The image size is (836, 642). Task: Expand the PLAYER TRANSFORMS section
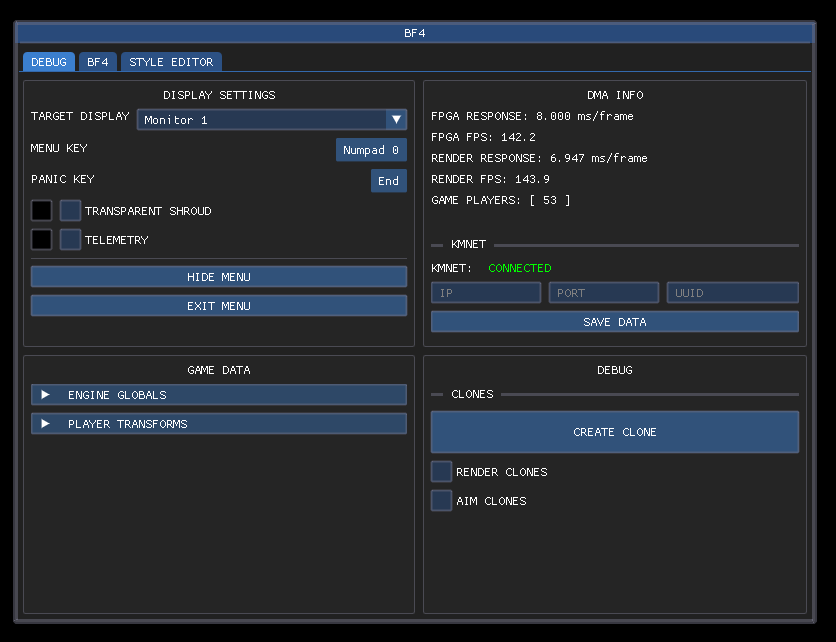click(x=219, y=423)
